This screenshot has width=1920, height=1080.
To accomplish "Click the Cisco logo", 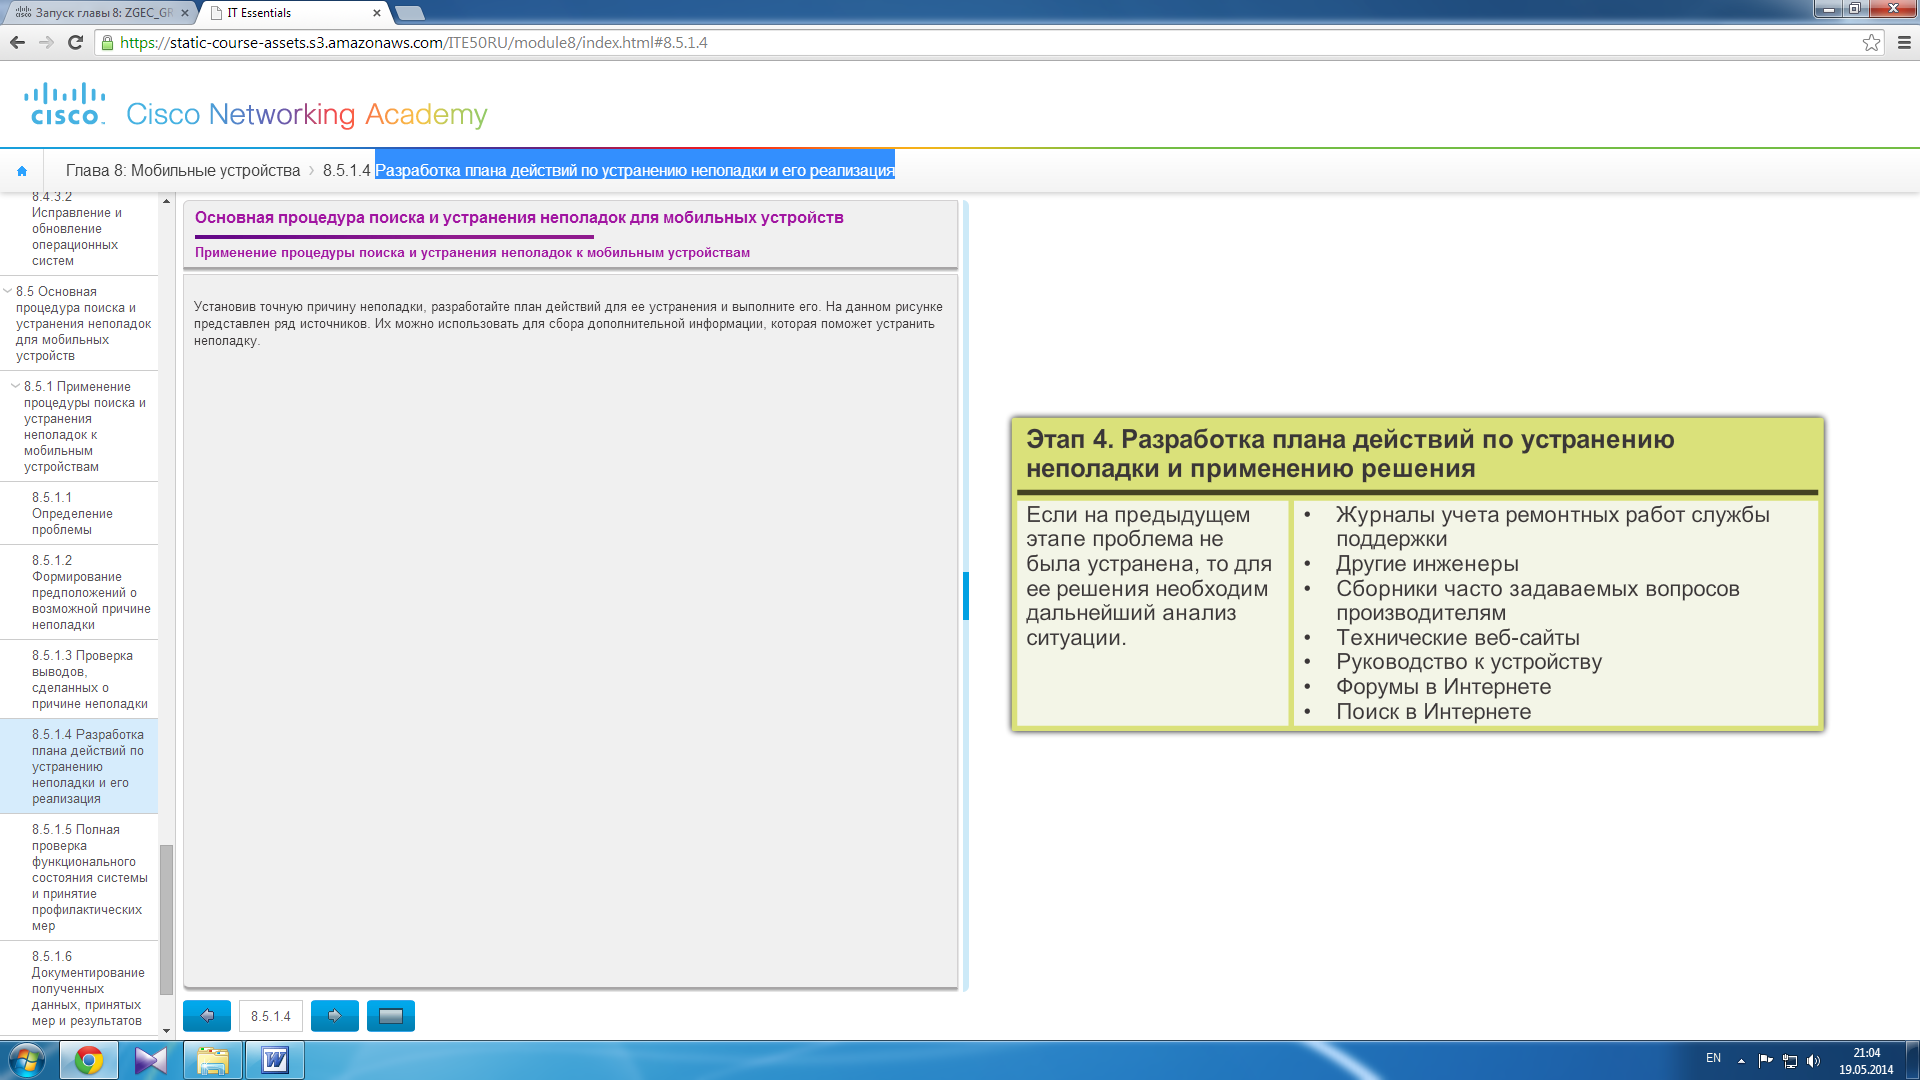I will (x=64, y=104).
